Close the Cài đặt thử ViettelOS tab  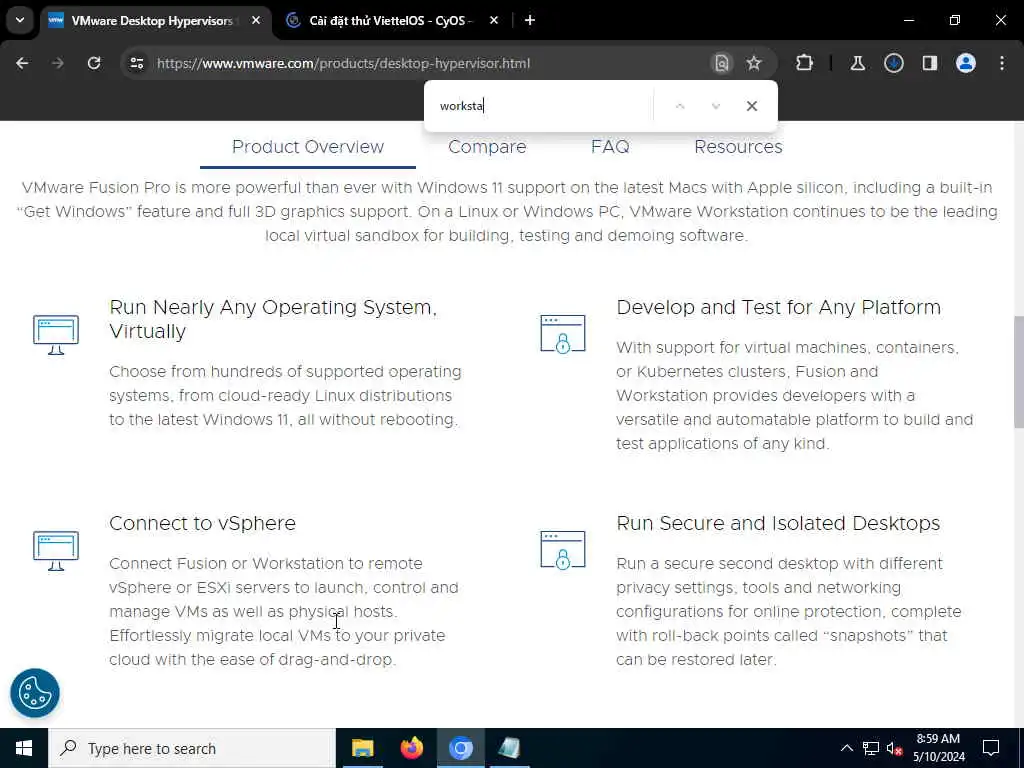coord(494,20)
